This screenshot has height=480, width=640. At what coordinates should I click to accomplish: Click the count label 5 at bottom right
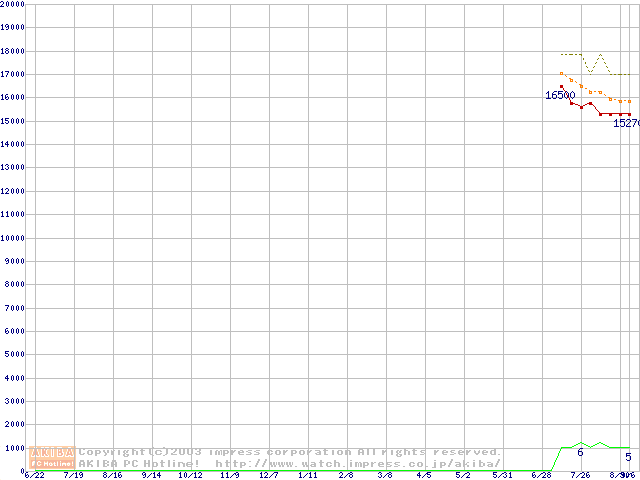pos(628,457)
